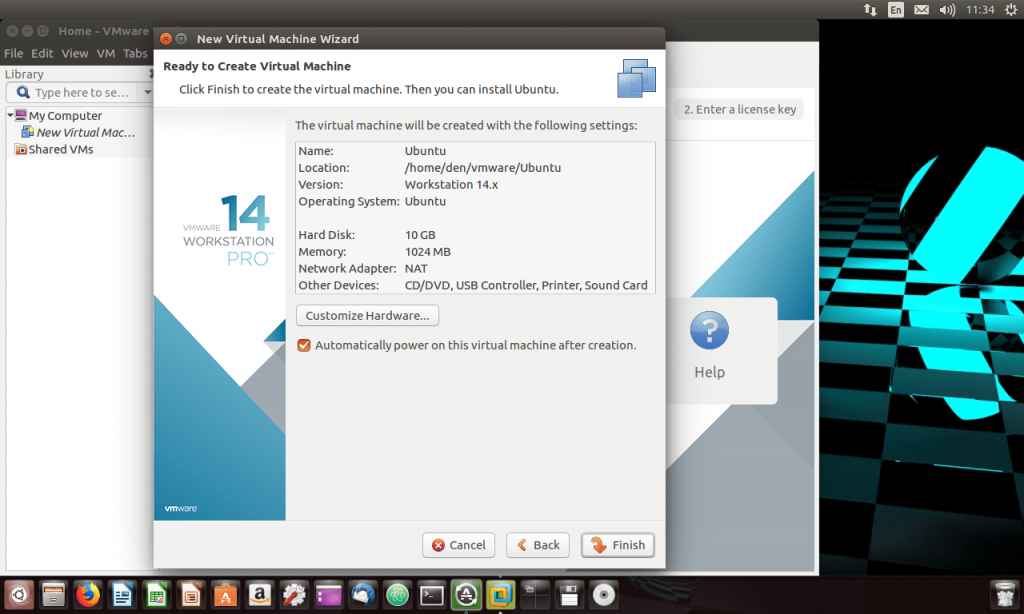
Task: Click the 'NAT' network adapter value
Action: (416, 268)
